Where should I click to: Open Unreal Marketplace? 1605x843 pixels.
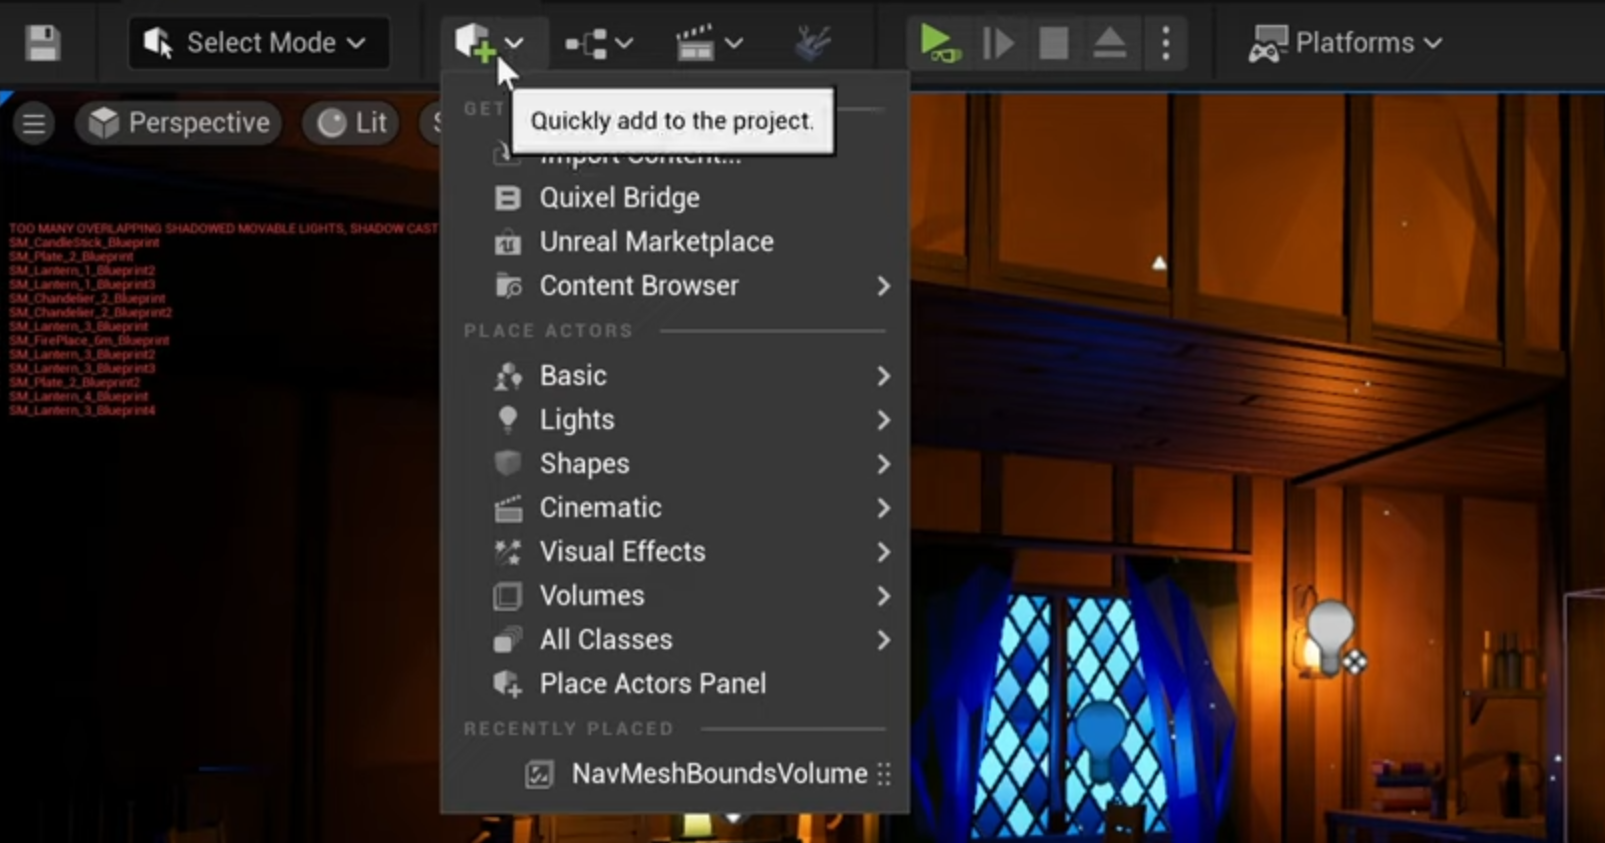coord(675,242)
